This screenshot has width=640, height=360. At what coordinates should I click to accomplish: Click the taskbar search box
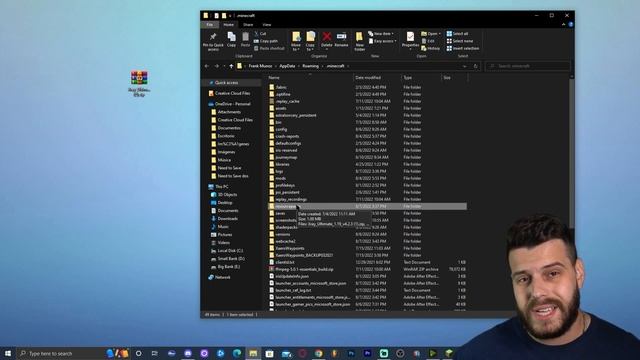point(60,353)
